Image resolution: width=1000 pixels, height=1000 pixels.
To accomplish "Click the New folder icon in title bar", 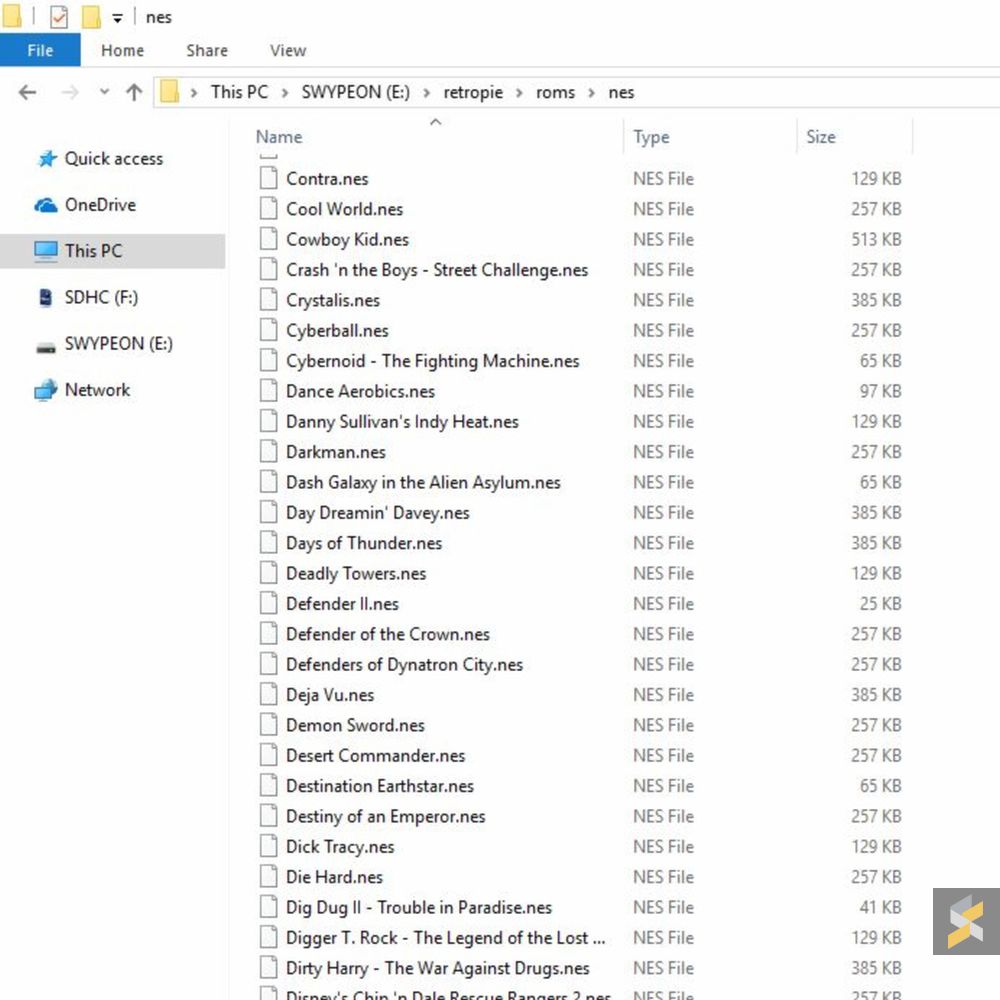I will click(91, 17).
